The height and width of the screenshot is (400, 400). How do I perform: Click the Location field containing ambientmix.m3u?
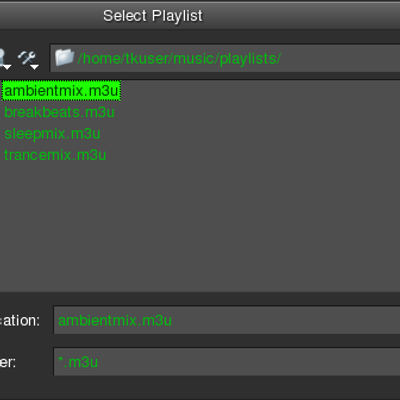pyautogui.click(x=227, y=320)
